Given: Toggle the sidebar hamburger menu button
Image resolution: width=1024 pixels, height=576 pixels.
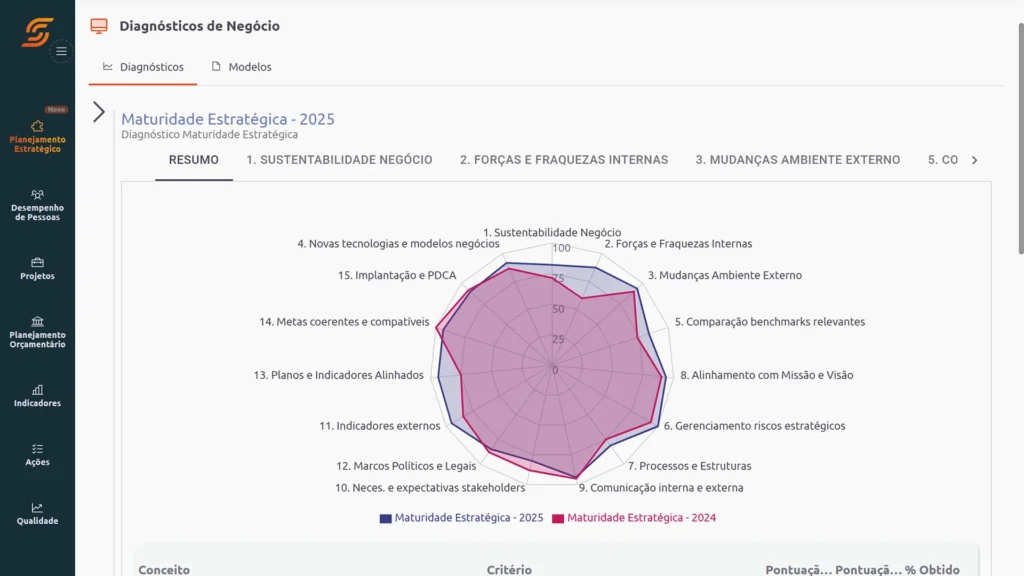Looking at the screenshot, I should (61, 51).
